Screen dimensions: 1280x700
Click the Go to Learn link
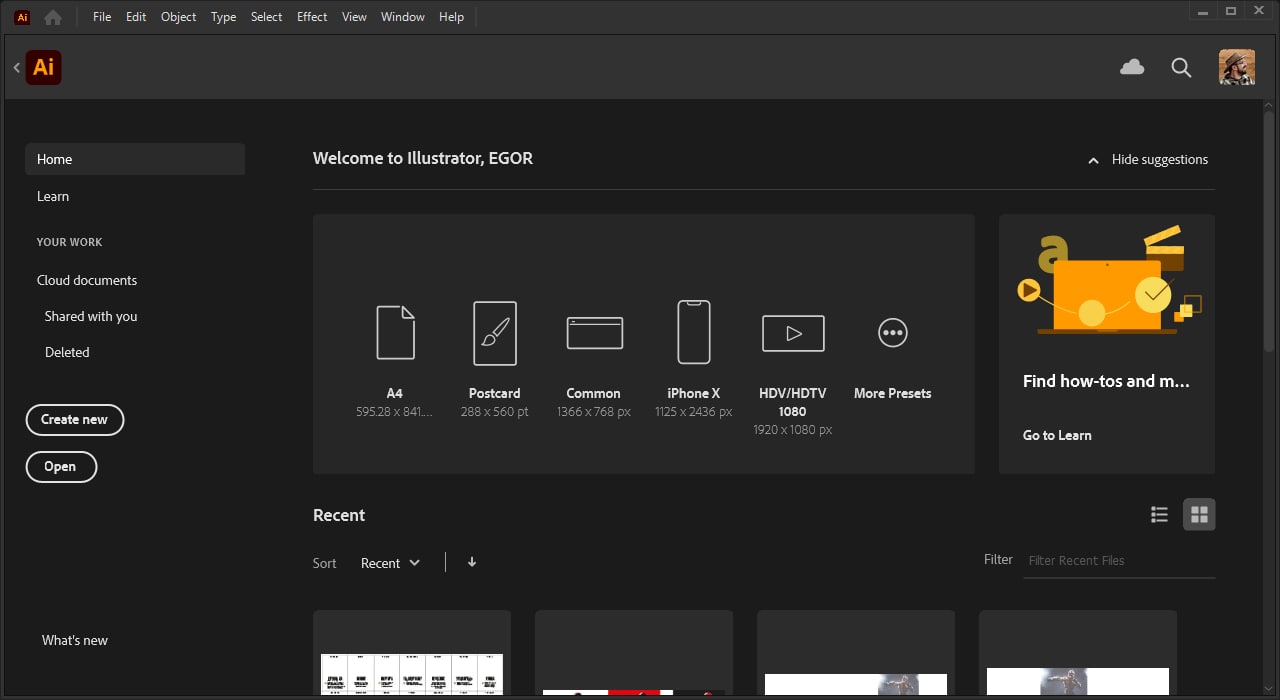coord(1057,435)
